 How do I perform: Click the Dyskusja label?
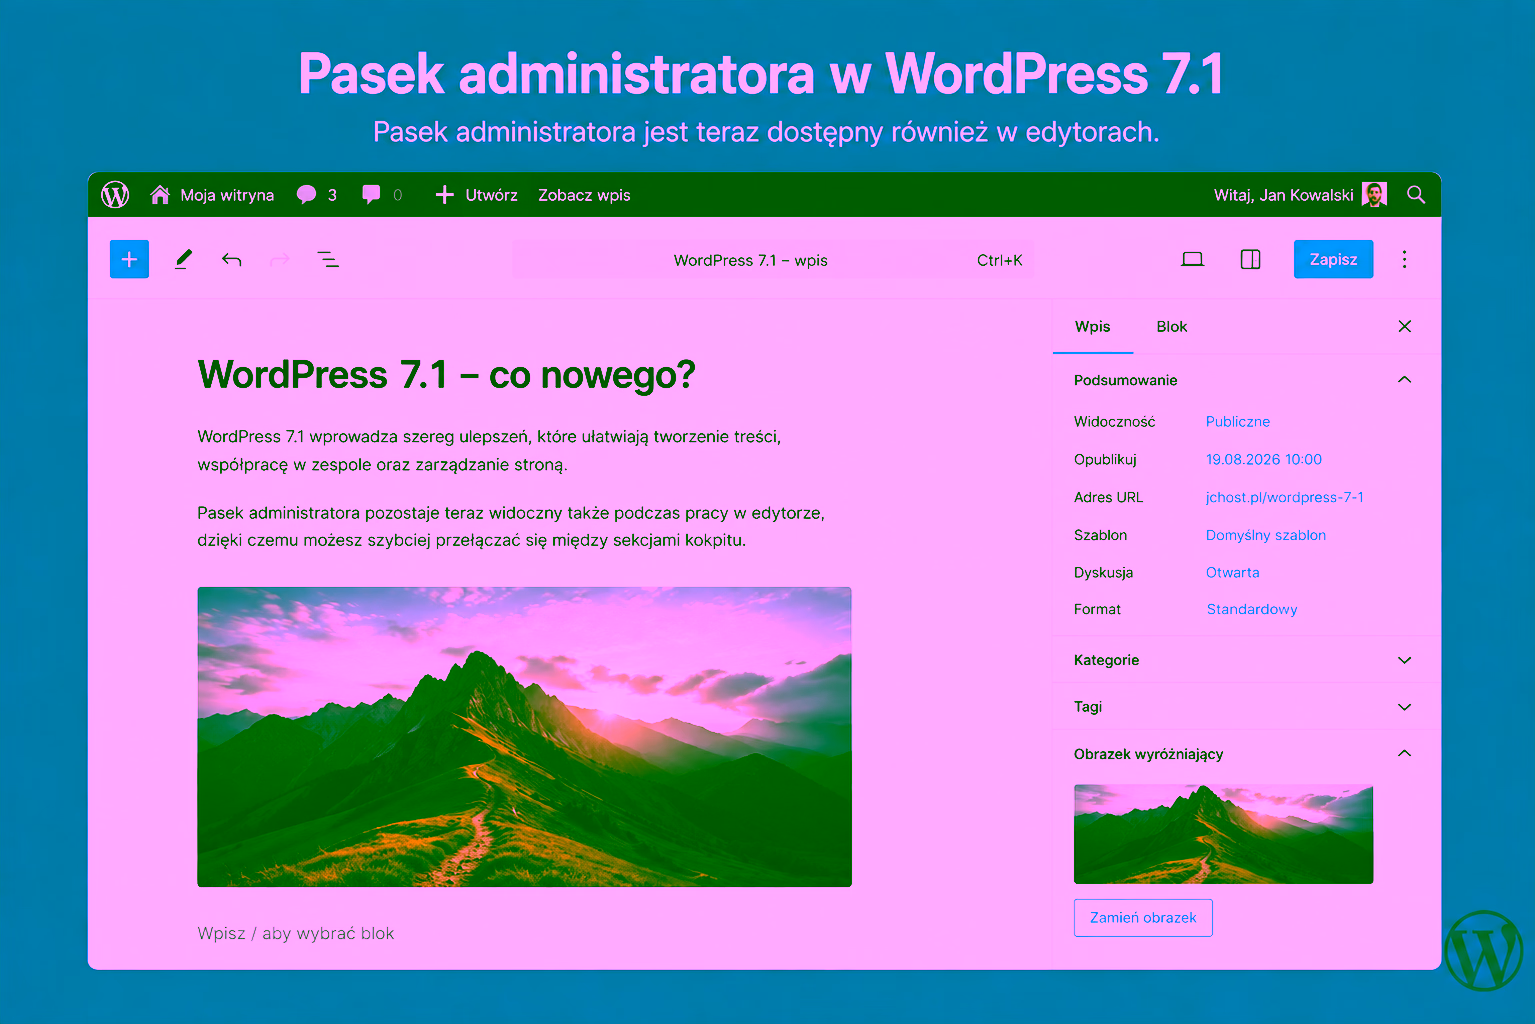1103,573
